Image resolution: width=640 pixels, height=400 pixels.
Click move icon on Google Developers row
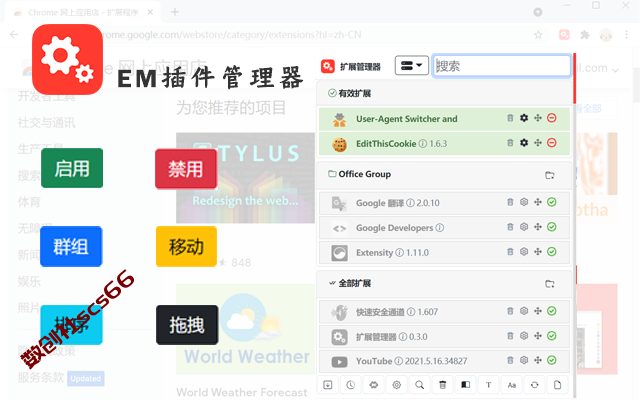[538, 227]
